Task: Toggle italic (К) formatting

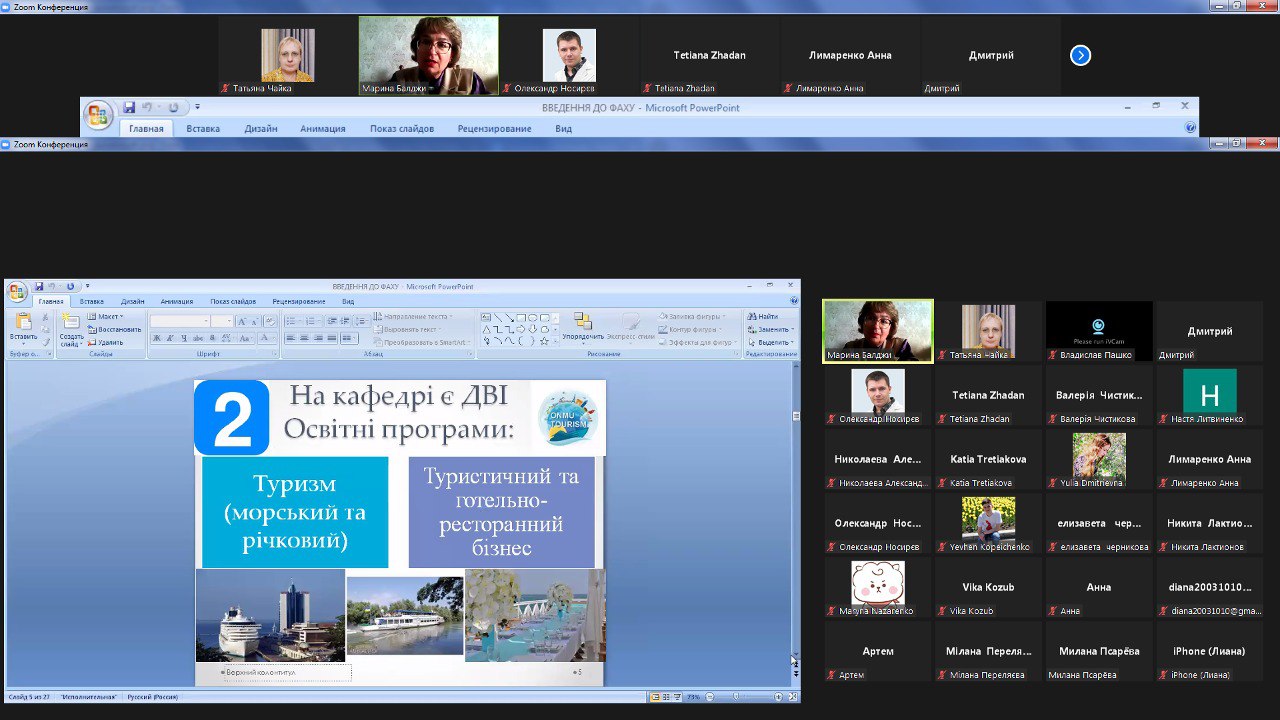Action: [170, 339]
